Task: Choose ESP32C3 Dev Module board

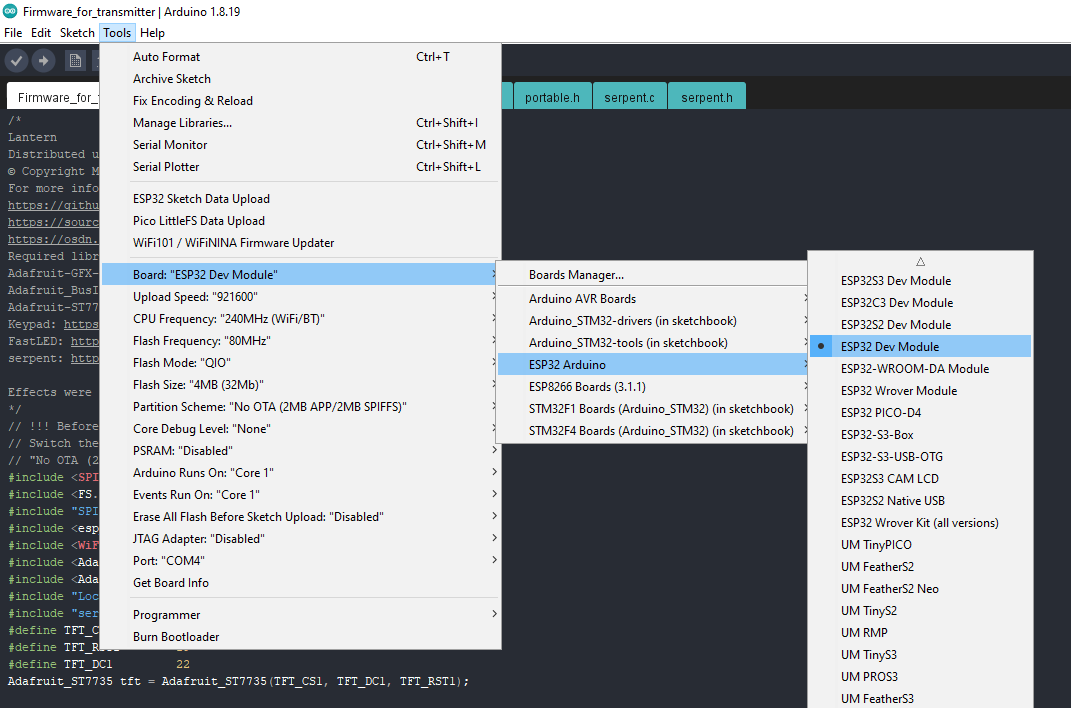Action: [x=920, y=302]
